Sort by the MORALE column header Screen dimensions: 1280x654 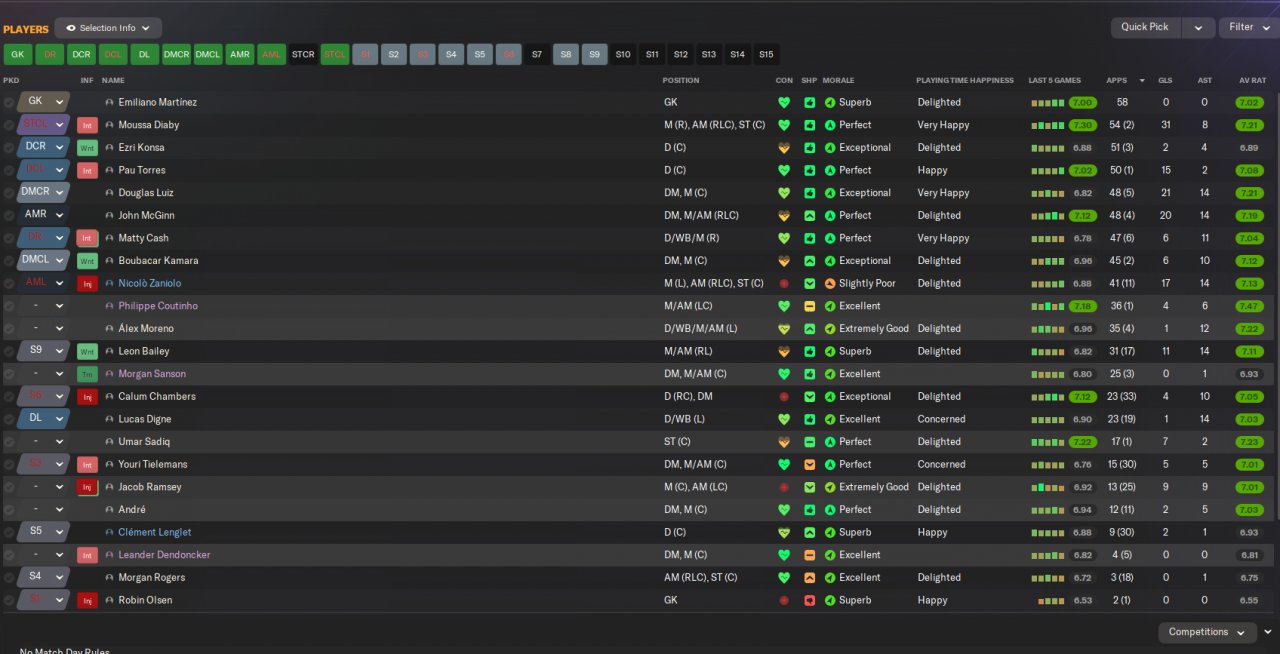pos(839,80)
